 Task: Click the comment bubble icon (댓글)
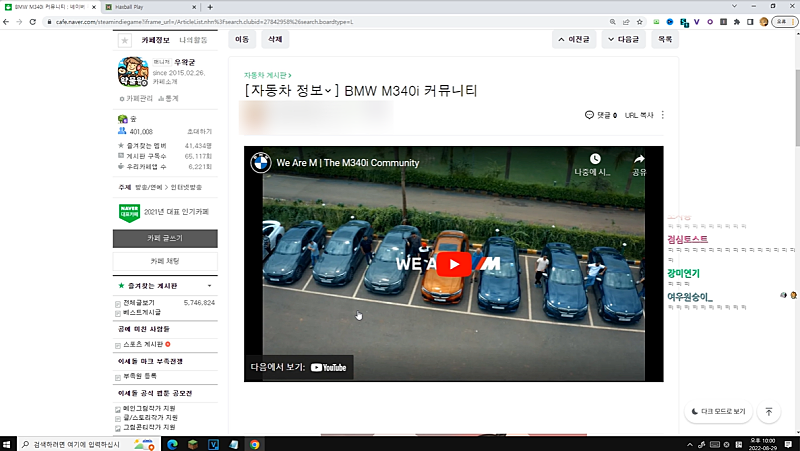point(589,115)
